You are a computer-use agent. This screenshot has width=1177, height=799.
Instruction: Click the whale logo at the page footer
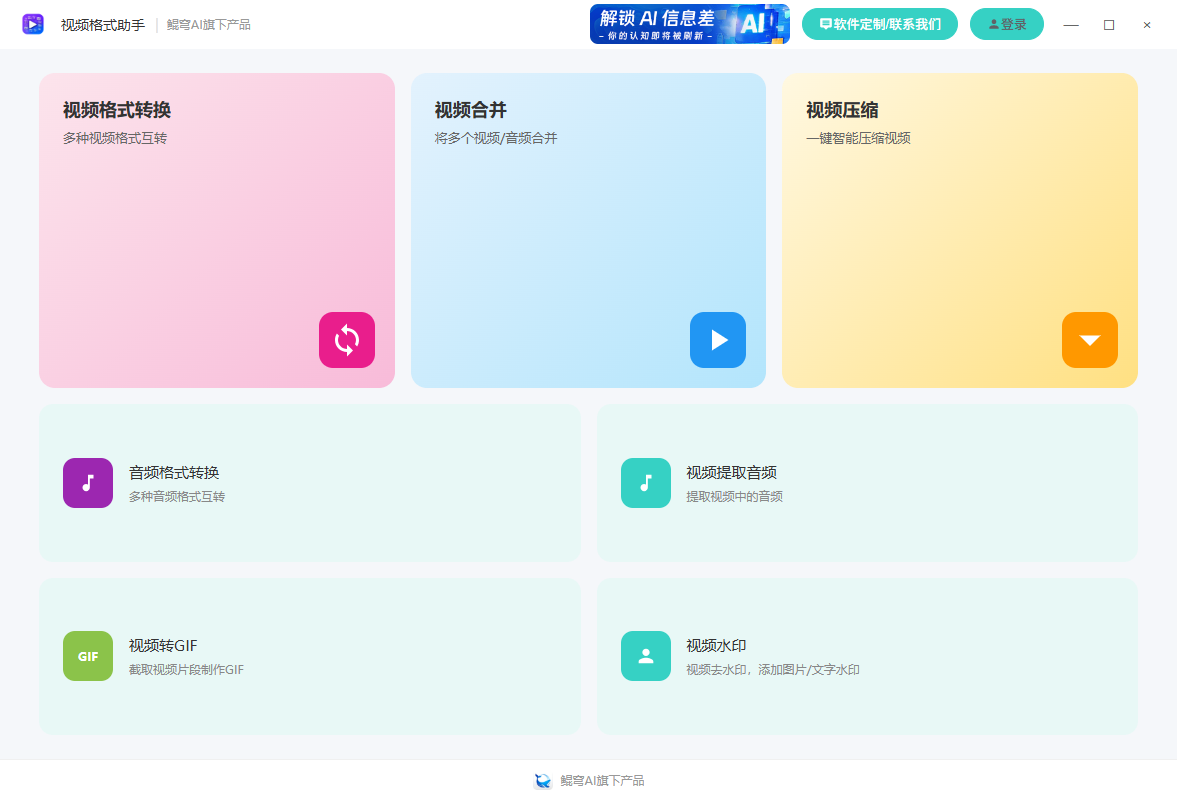(543, 780)
